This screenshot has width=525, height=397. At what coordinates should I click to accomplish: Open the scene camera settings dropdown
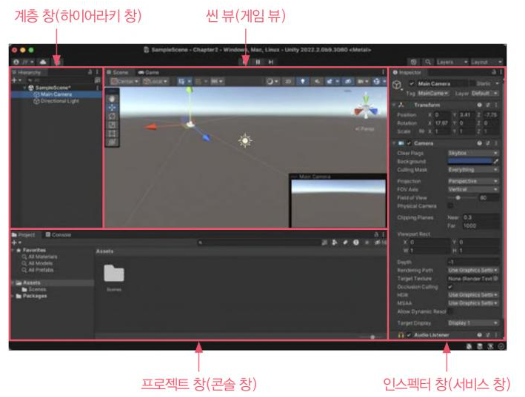(x=363, y=81)
